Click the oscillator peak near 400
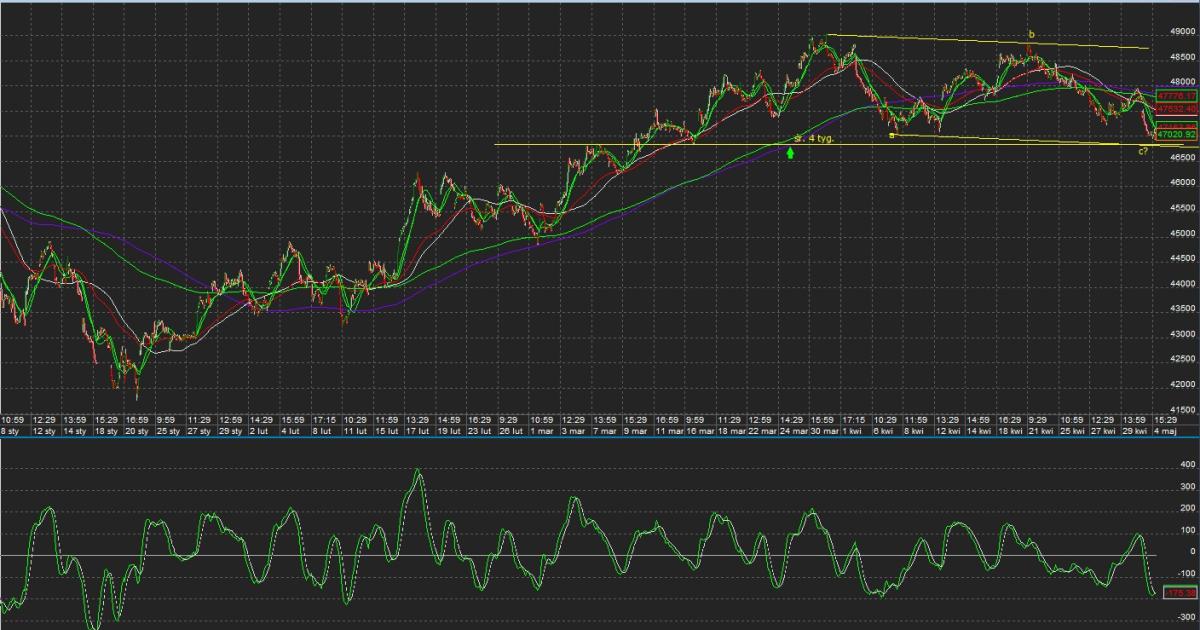This screenshot has width=1200, height=630. (x=417, y=472)
